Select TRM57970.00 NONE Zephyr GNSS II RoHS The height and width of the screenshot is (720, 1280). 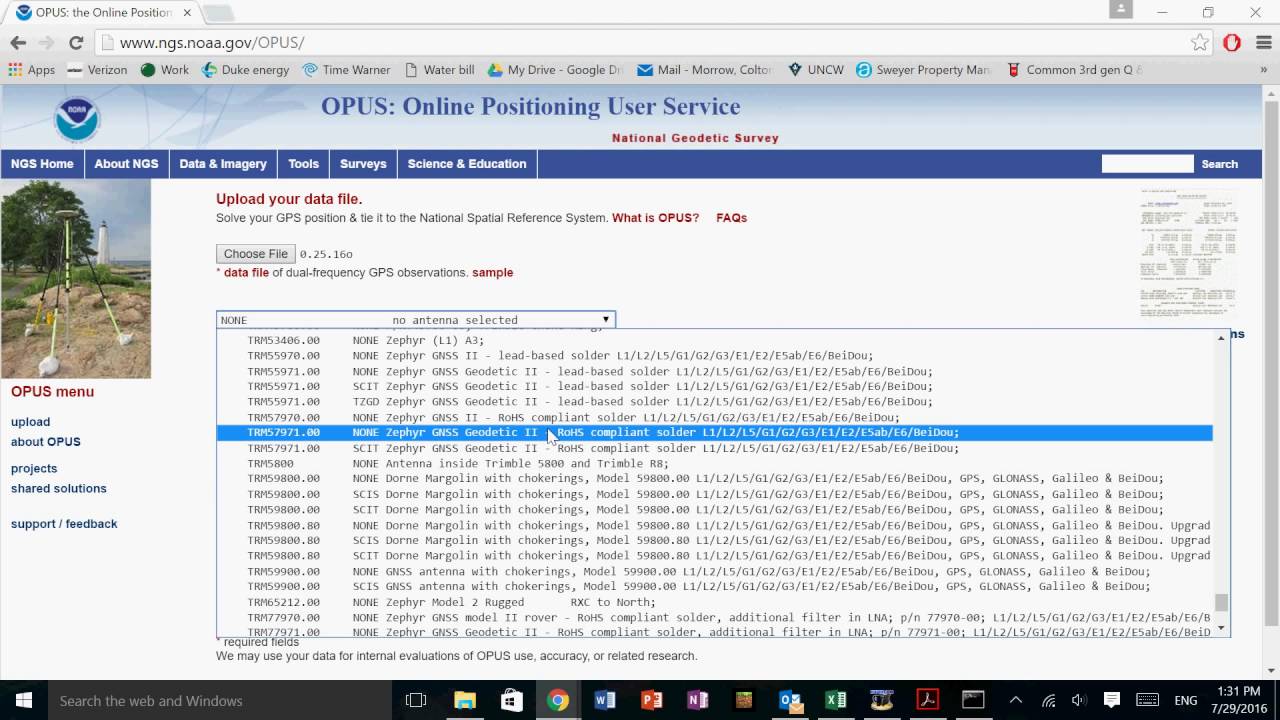click(715, 417)
